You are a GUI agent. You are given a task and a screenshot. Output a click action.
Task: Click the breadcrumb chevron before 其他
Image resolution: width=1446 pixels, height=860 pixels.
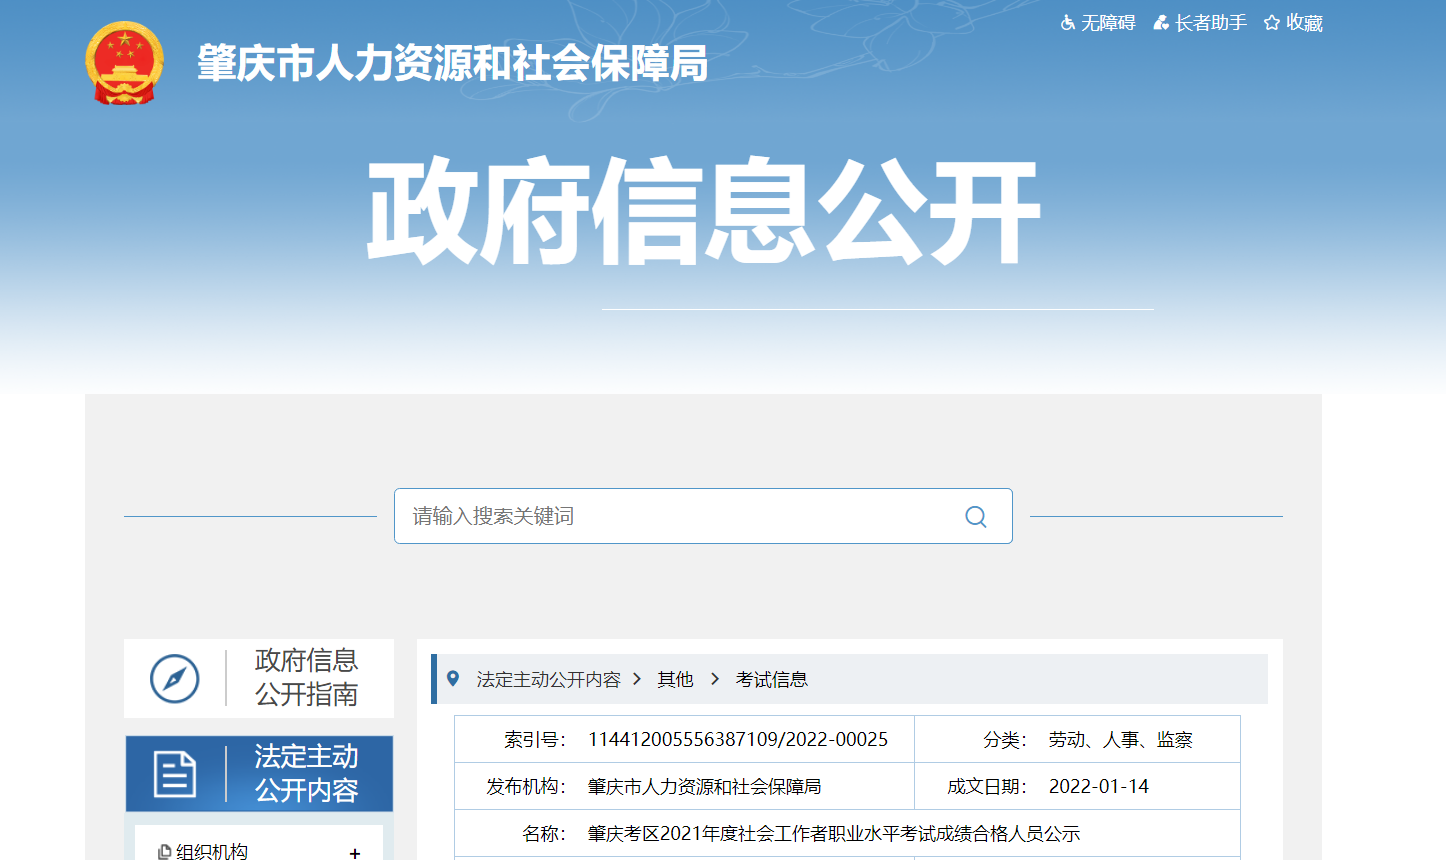(637, 679)
